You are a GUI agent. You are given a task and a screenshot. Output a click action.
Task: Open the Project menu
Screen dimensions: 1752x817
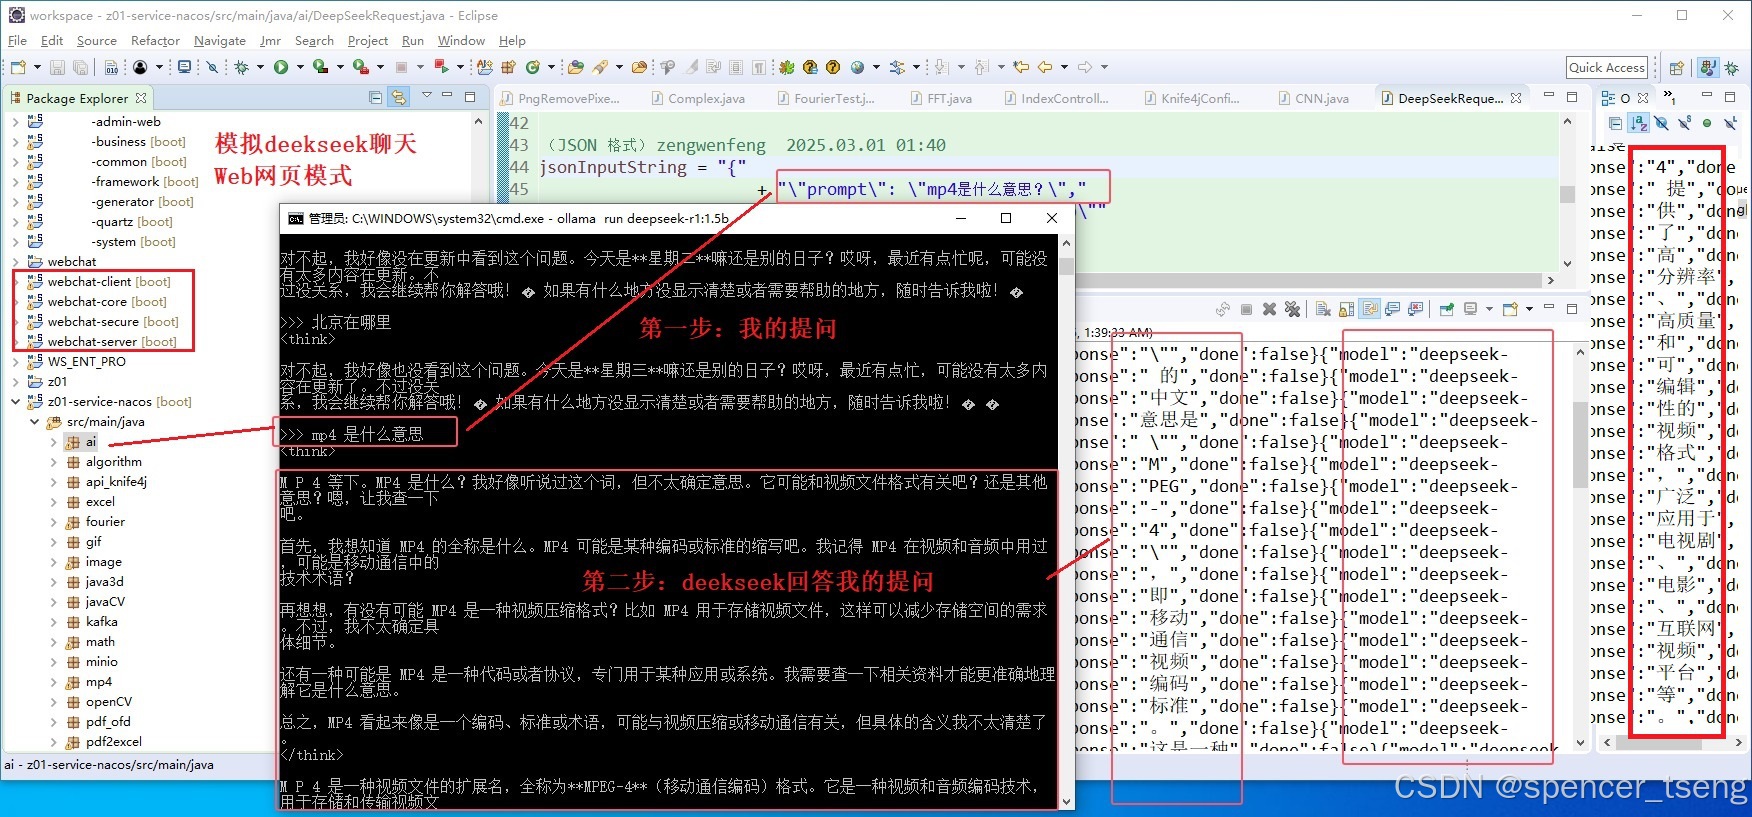pos(367,41)
